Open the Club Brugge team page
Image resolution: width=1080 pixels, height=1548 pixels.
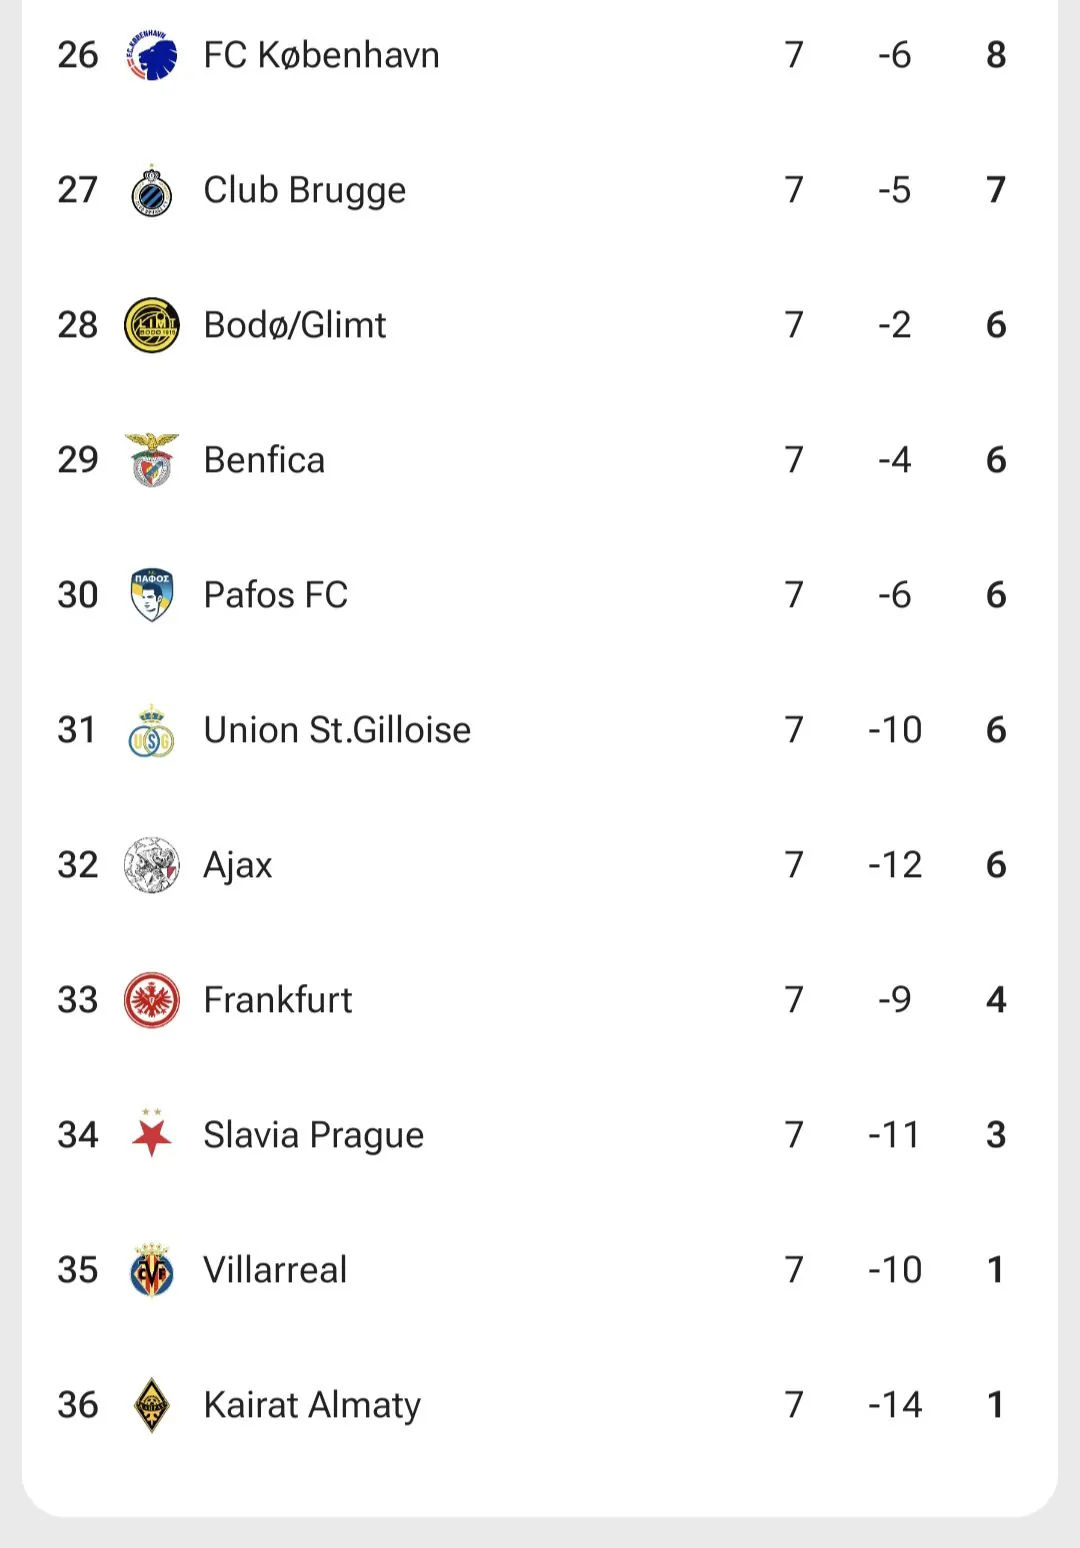(x=304, y=190)
